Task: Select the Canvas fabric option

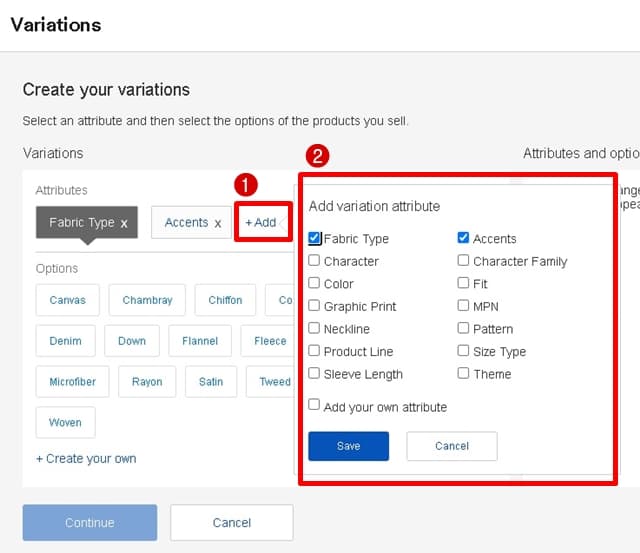Action: (67, 300)
